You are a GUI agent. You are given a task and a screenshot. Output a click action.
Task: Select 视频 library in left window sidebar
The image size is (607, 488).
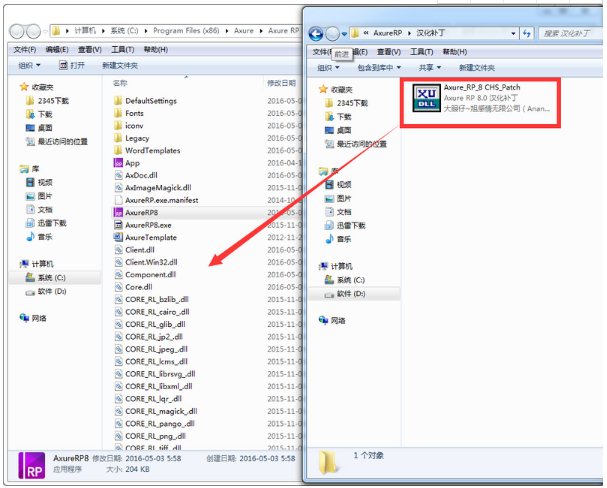(39, 182)
